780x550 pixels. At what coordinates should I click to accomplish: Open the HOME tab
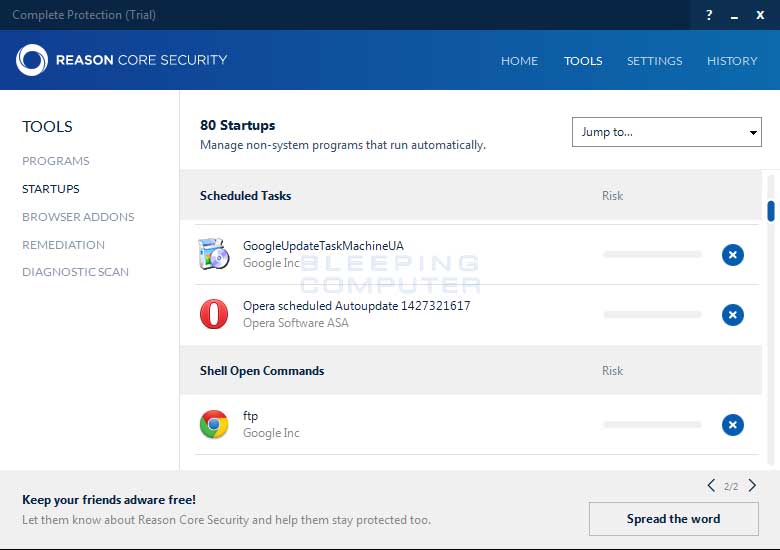click(x=519, y=61)
